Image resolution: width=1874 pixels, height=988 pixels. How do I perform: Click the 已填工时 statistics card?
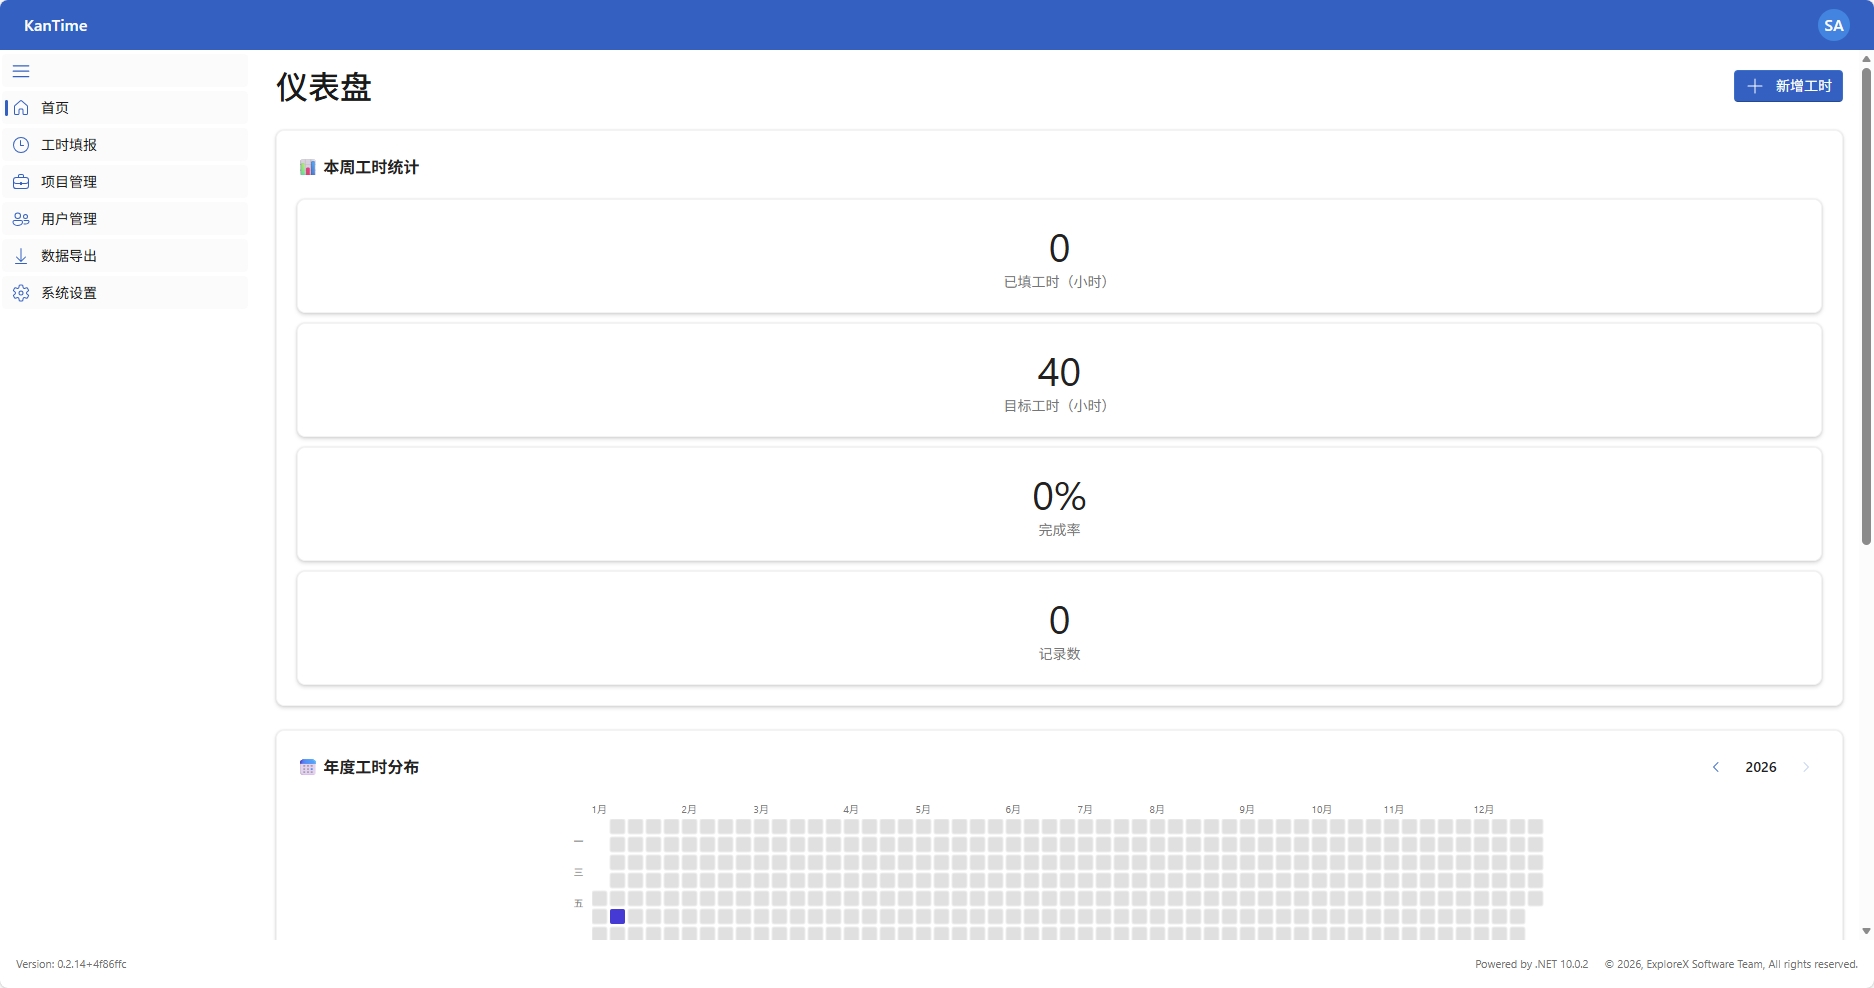click(x=1059, y=257)
